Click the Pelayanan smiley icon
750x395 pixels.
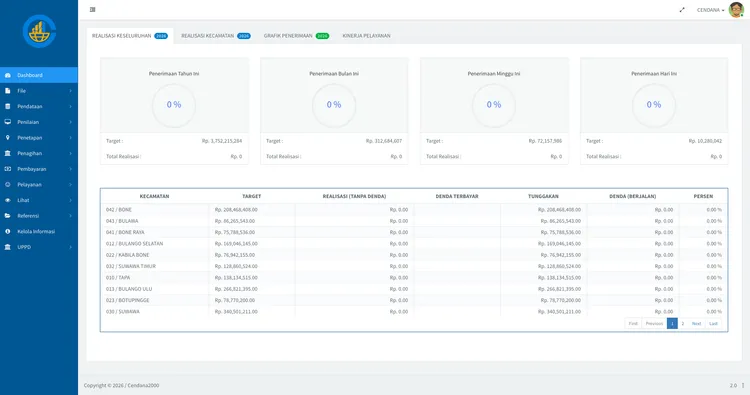pos(8,185)
